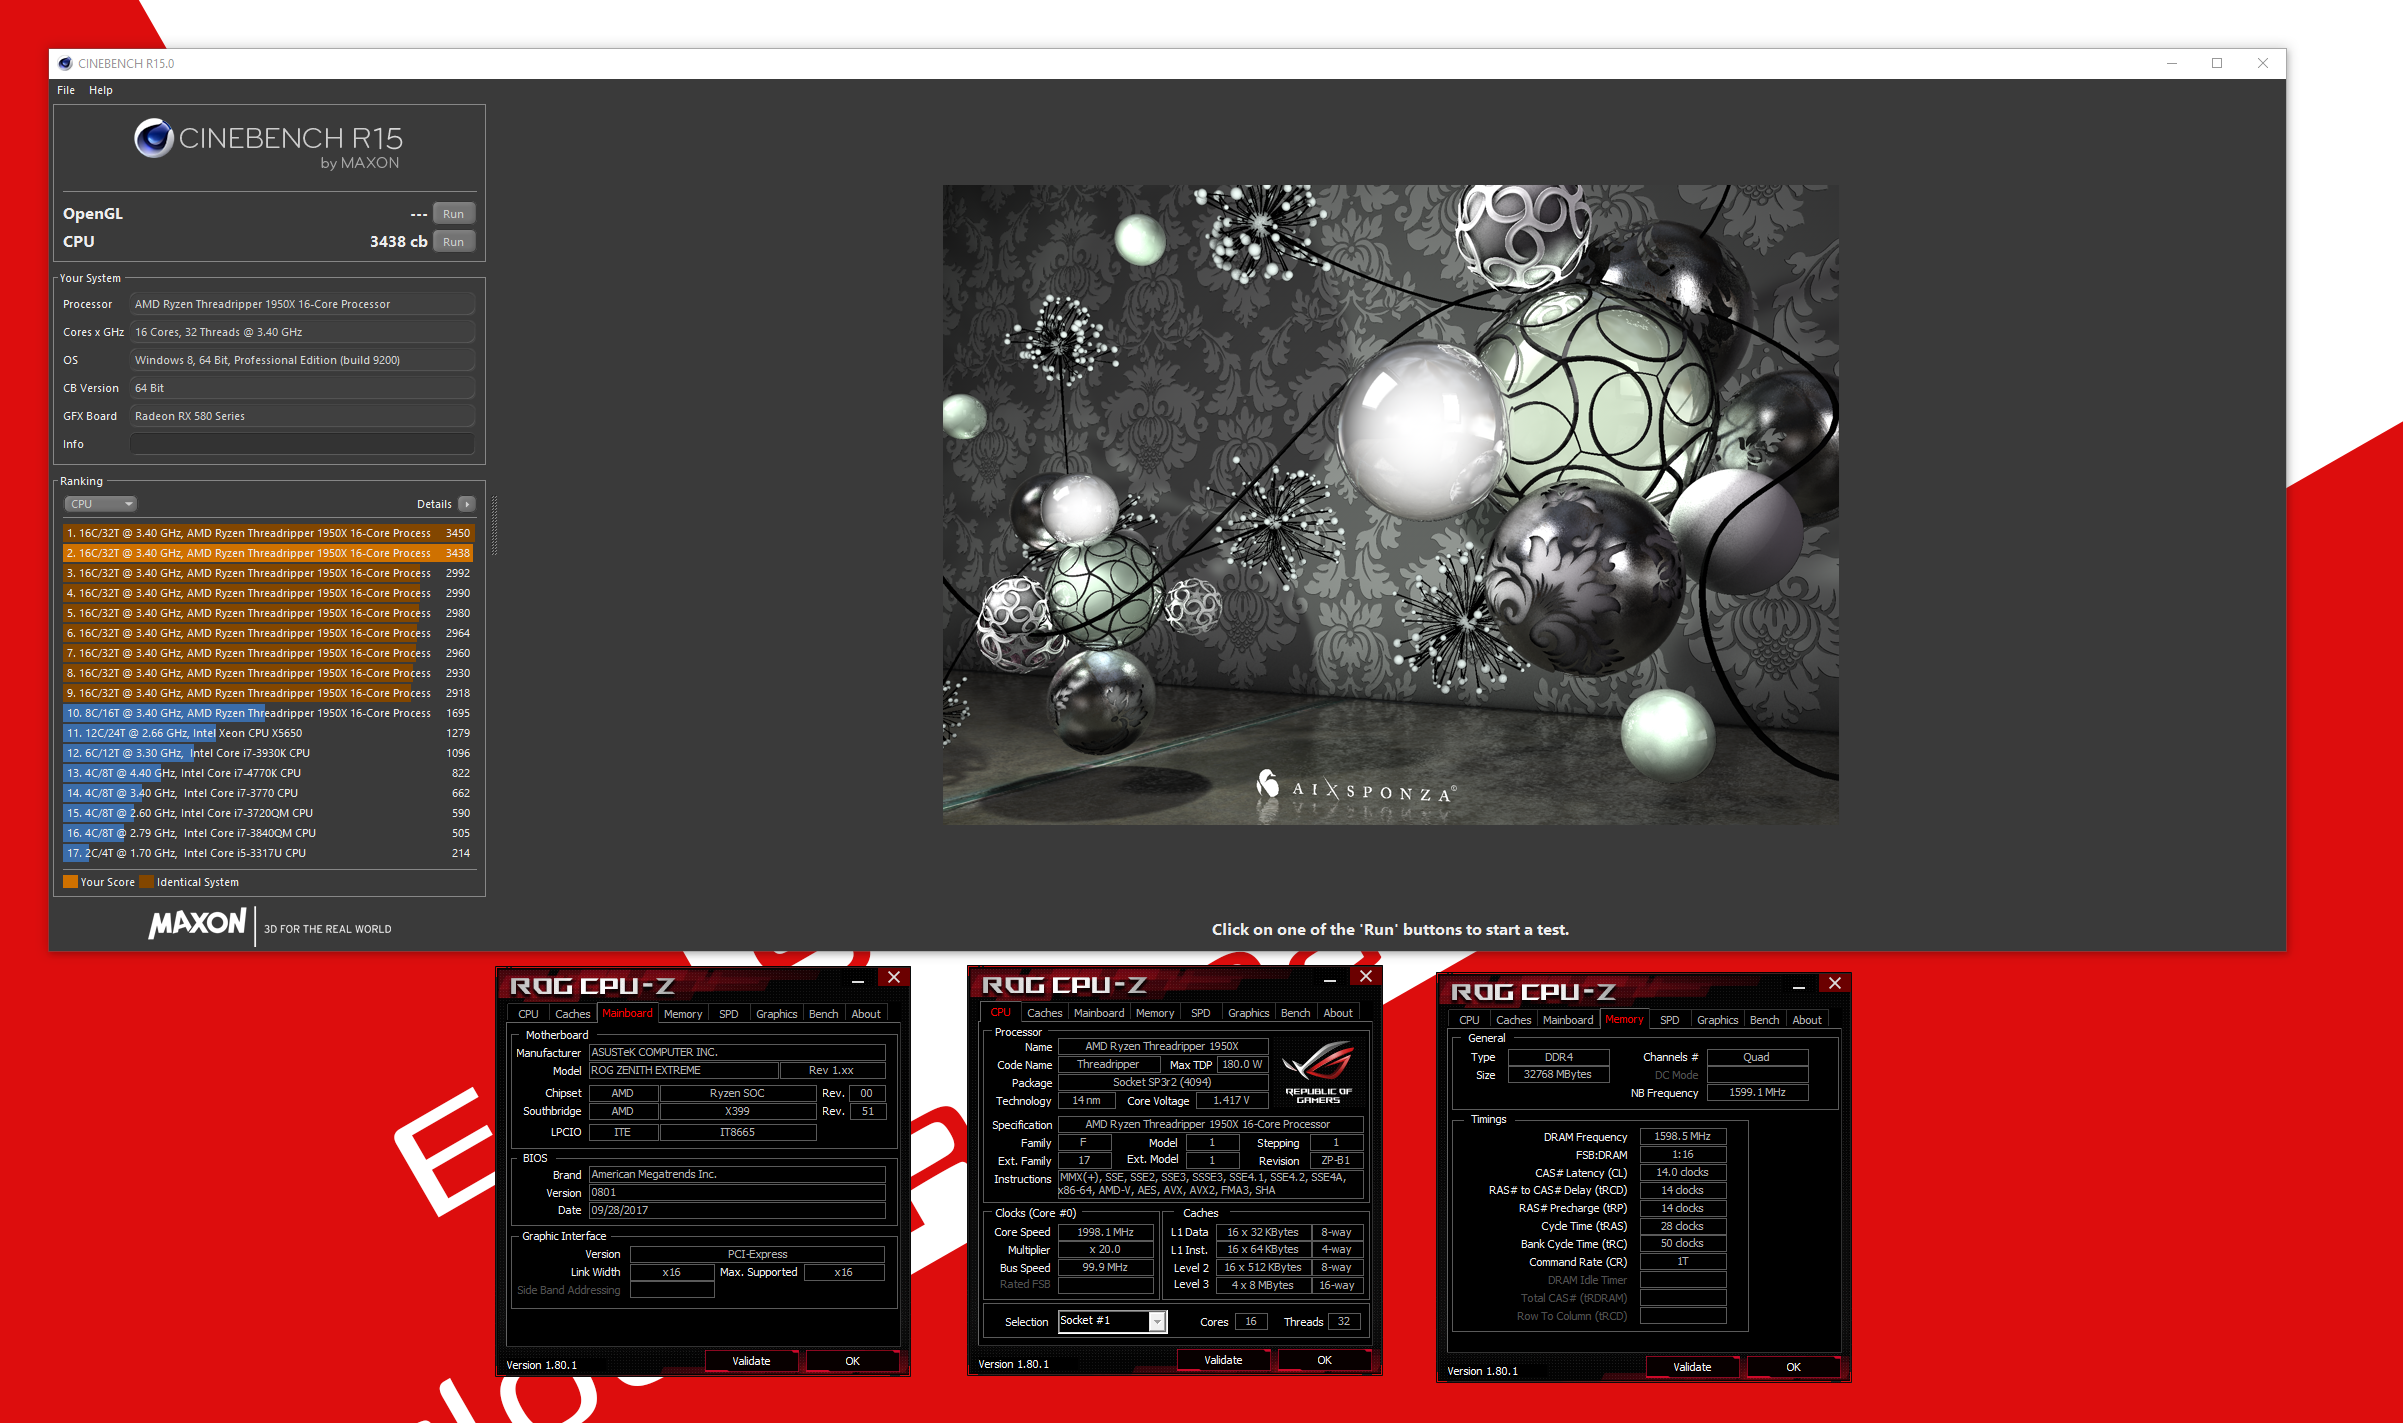Select ranking row 1 with score 3450
The image size is (2403, 1423).
[268, 533]
